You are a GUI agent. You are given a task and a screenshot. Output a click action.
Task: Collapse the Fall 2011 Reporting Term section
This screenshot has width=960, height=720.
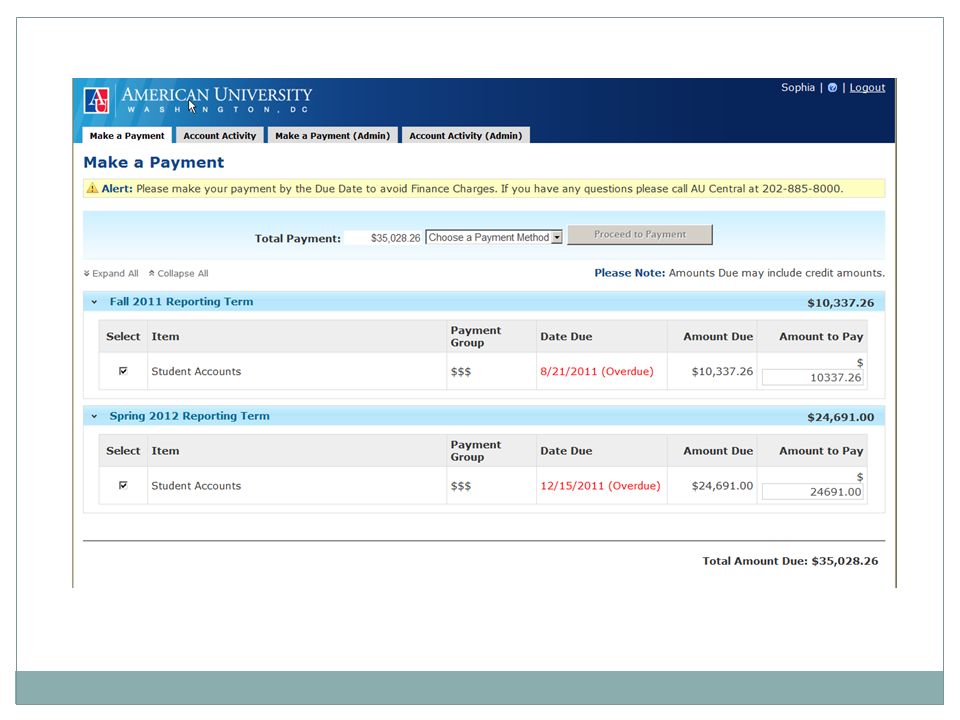point(94,302)
